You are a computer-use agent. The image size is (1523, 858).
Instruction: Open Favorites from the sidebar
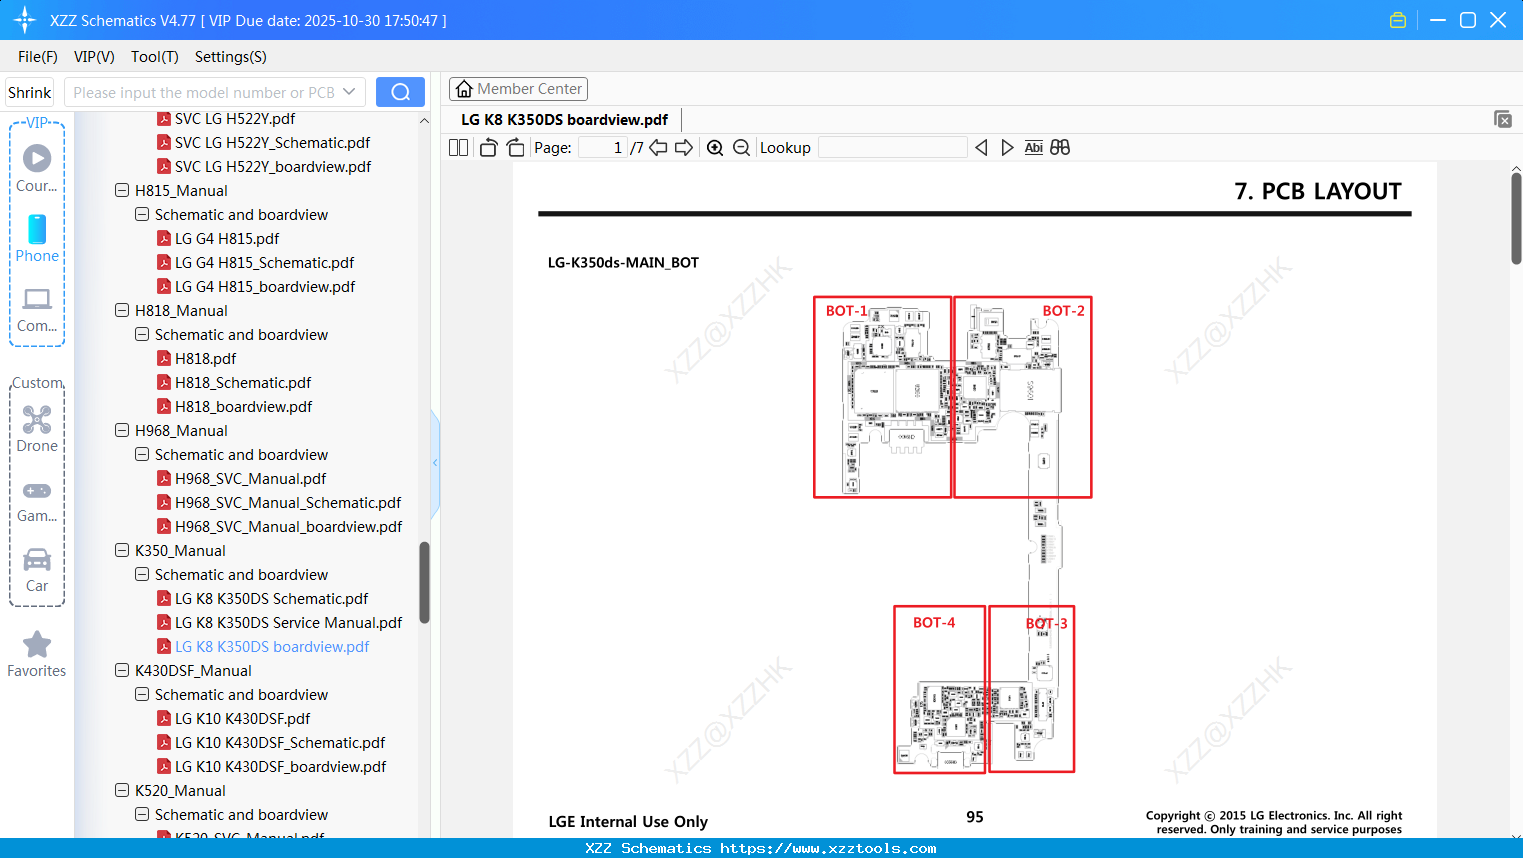[37, 654]
